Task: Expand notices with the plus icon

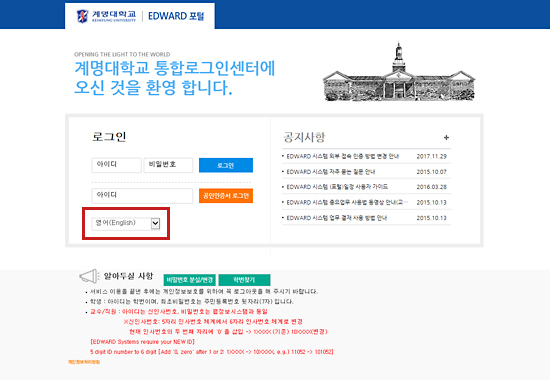Action: click(x=446, y=138)
